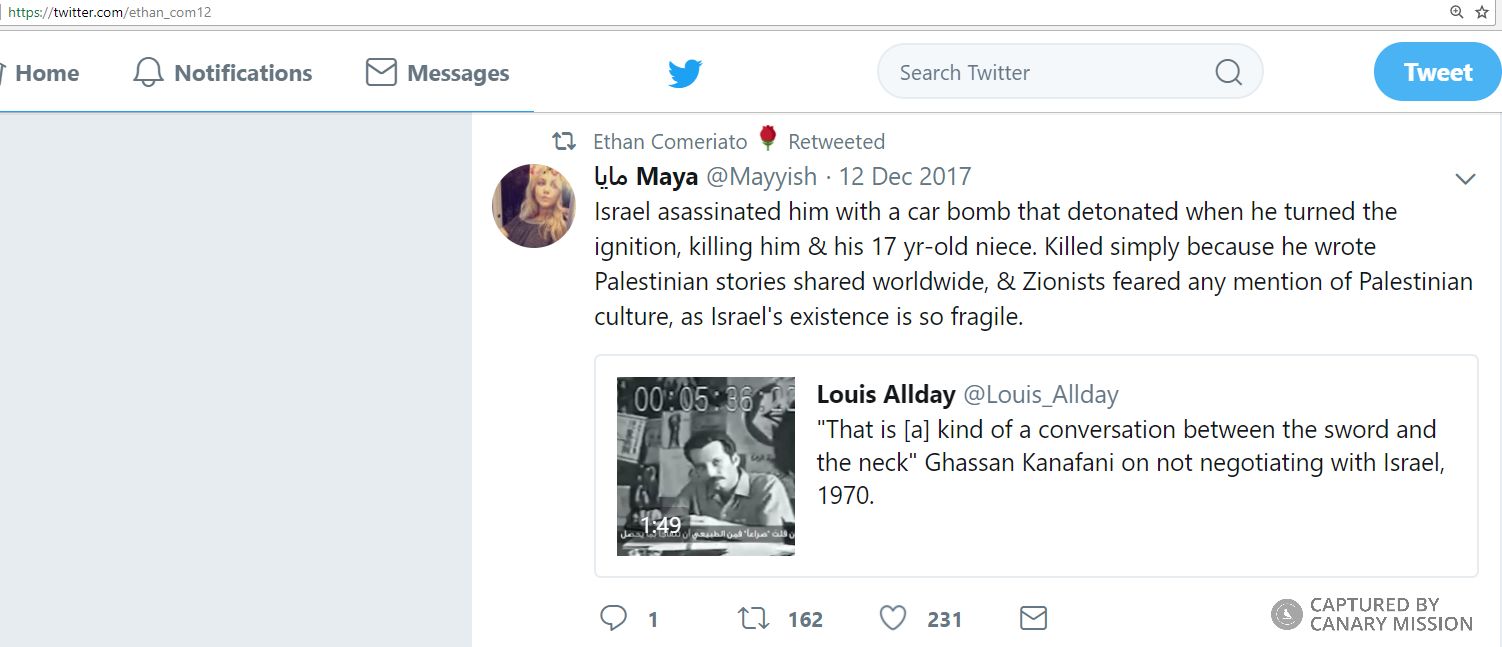1502x647 pixels.
Task: Play the Ghassan Kanafani video thumbnail
Action: (x=705, y=466)
